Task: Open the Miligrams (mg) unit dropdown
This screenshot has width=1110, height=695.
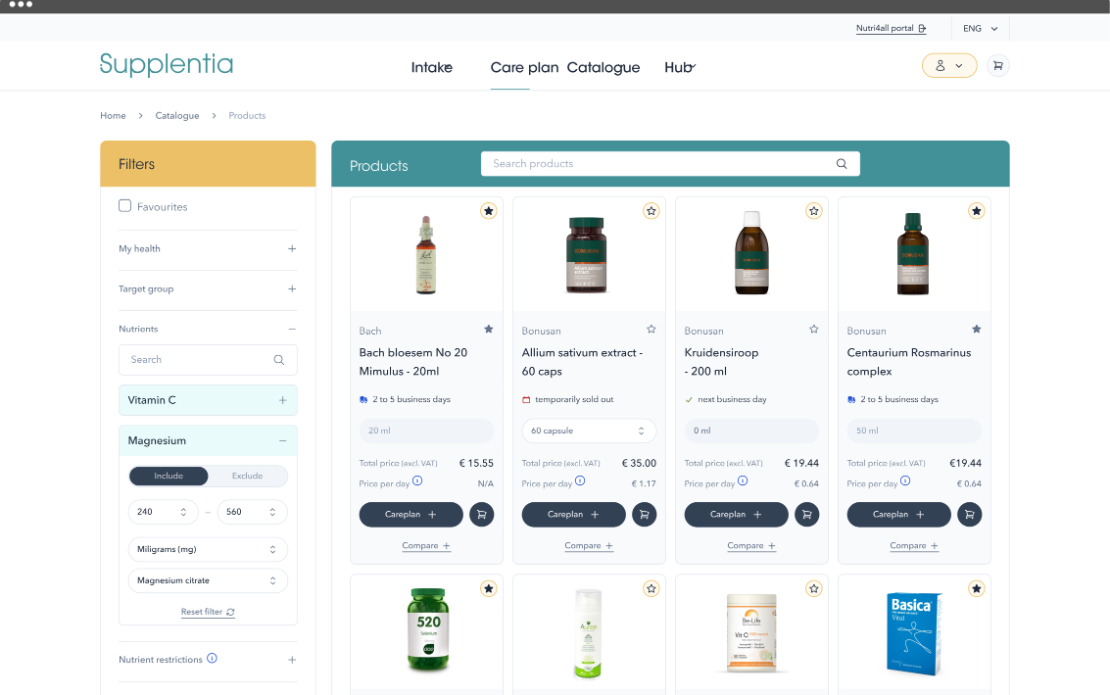Action: pos(207,549)
